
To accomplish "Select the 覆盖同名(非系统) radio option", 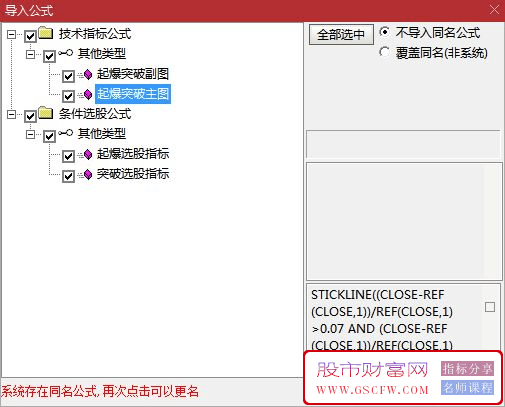I will point(384,52).
